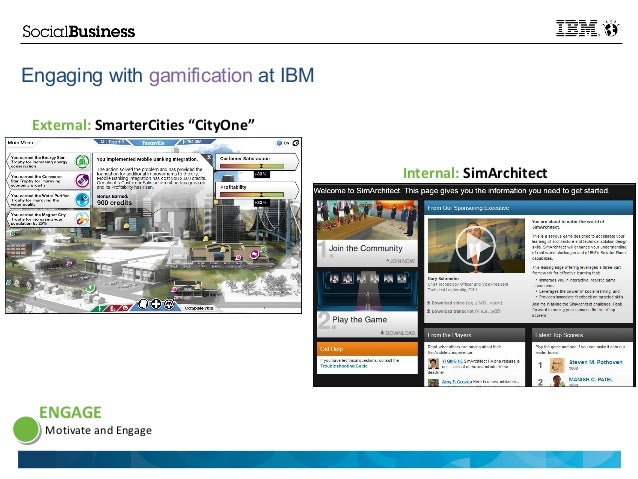Play the Sponsoring Executive video
Screen dimensions: 638x479
pyautogui.click(x=475, y=245)
